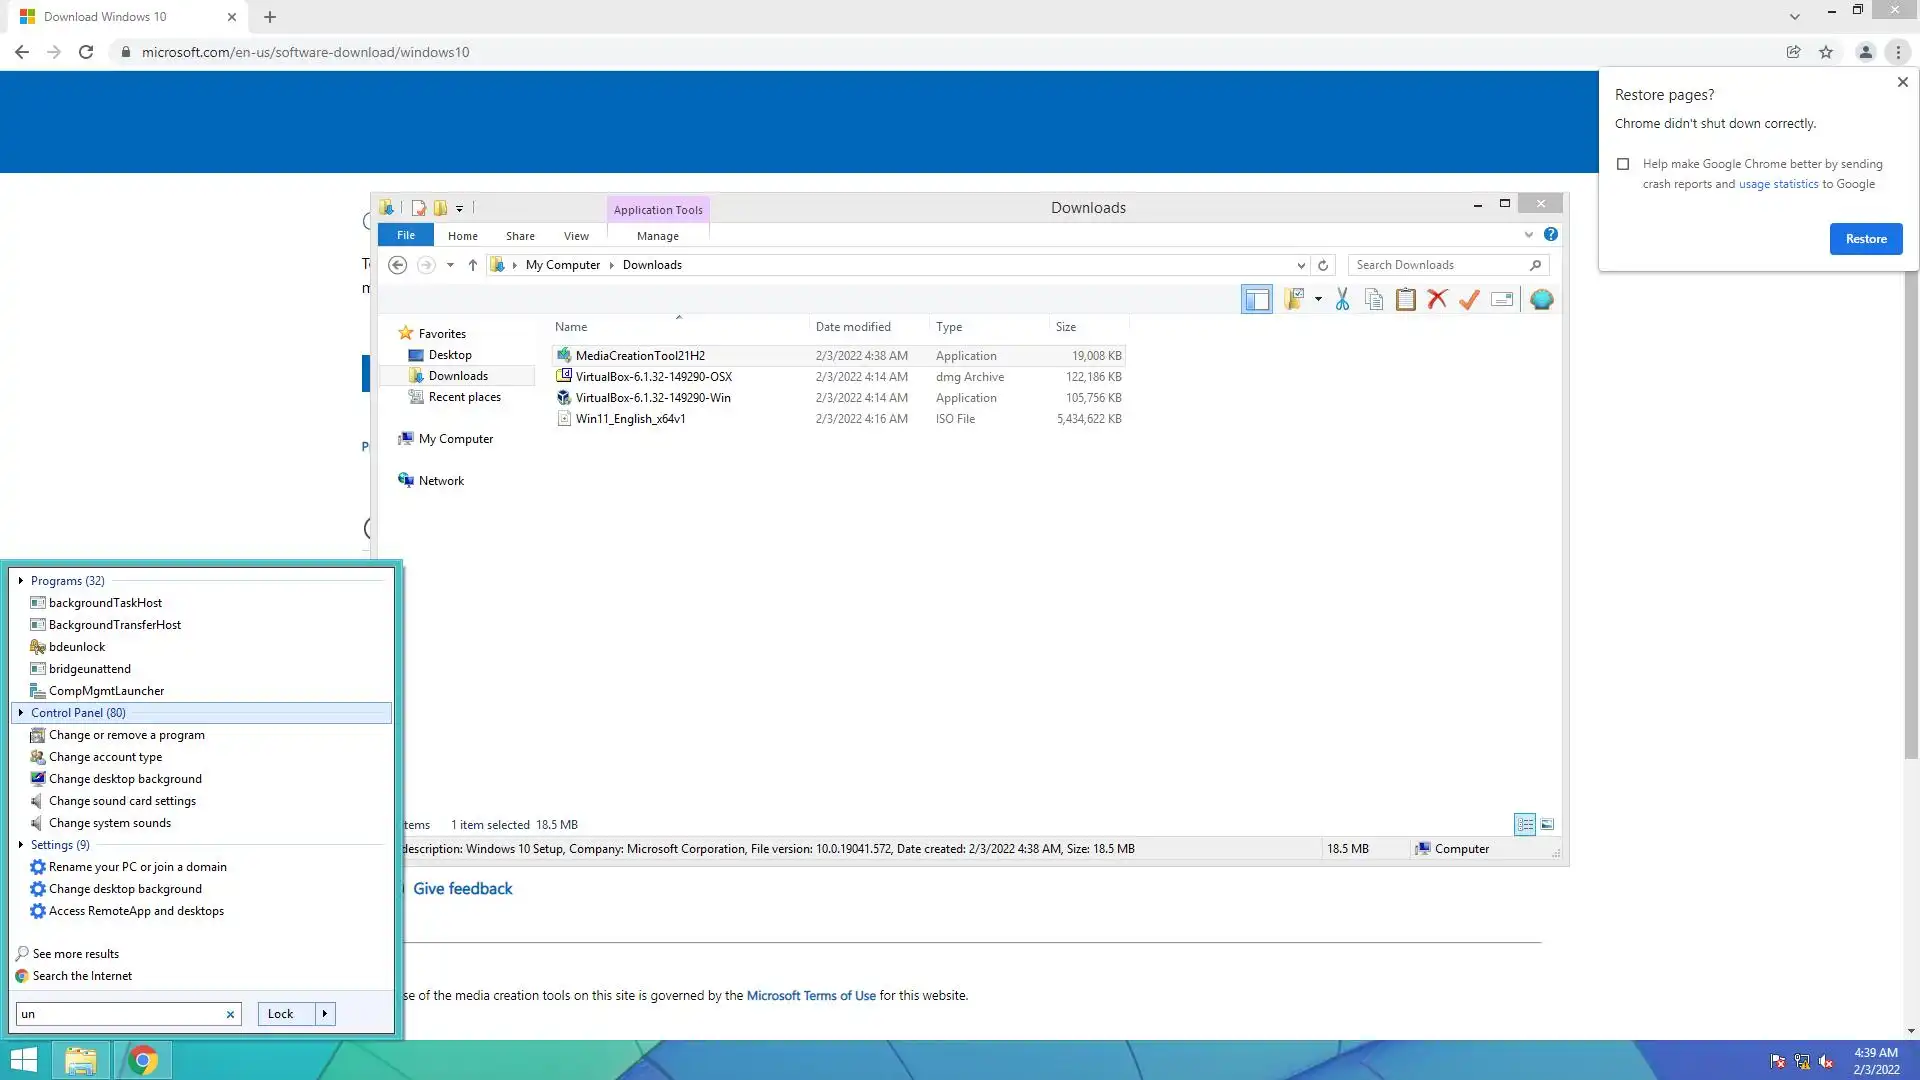The image size is (1920, 1080).
Task: Click the red X Delete toolbar icon
Action: click(1437, 299)
